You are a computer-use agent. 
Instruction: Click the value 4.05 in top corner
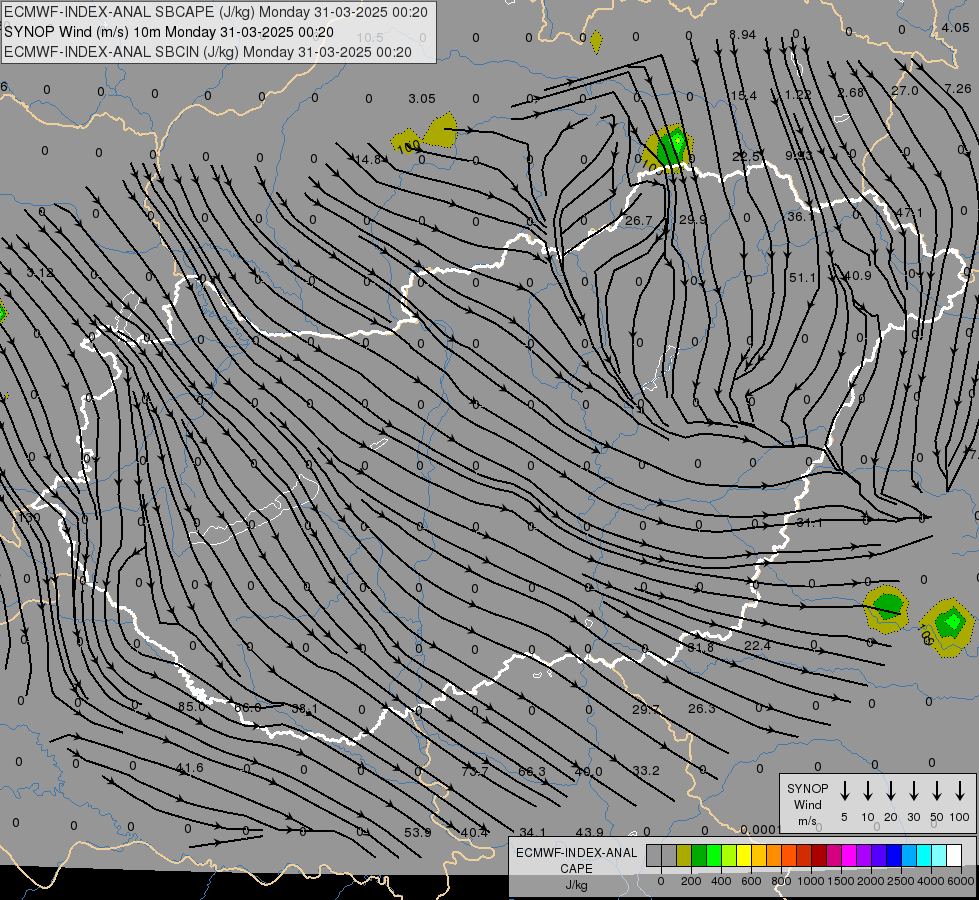coord(955,27)
